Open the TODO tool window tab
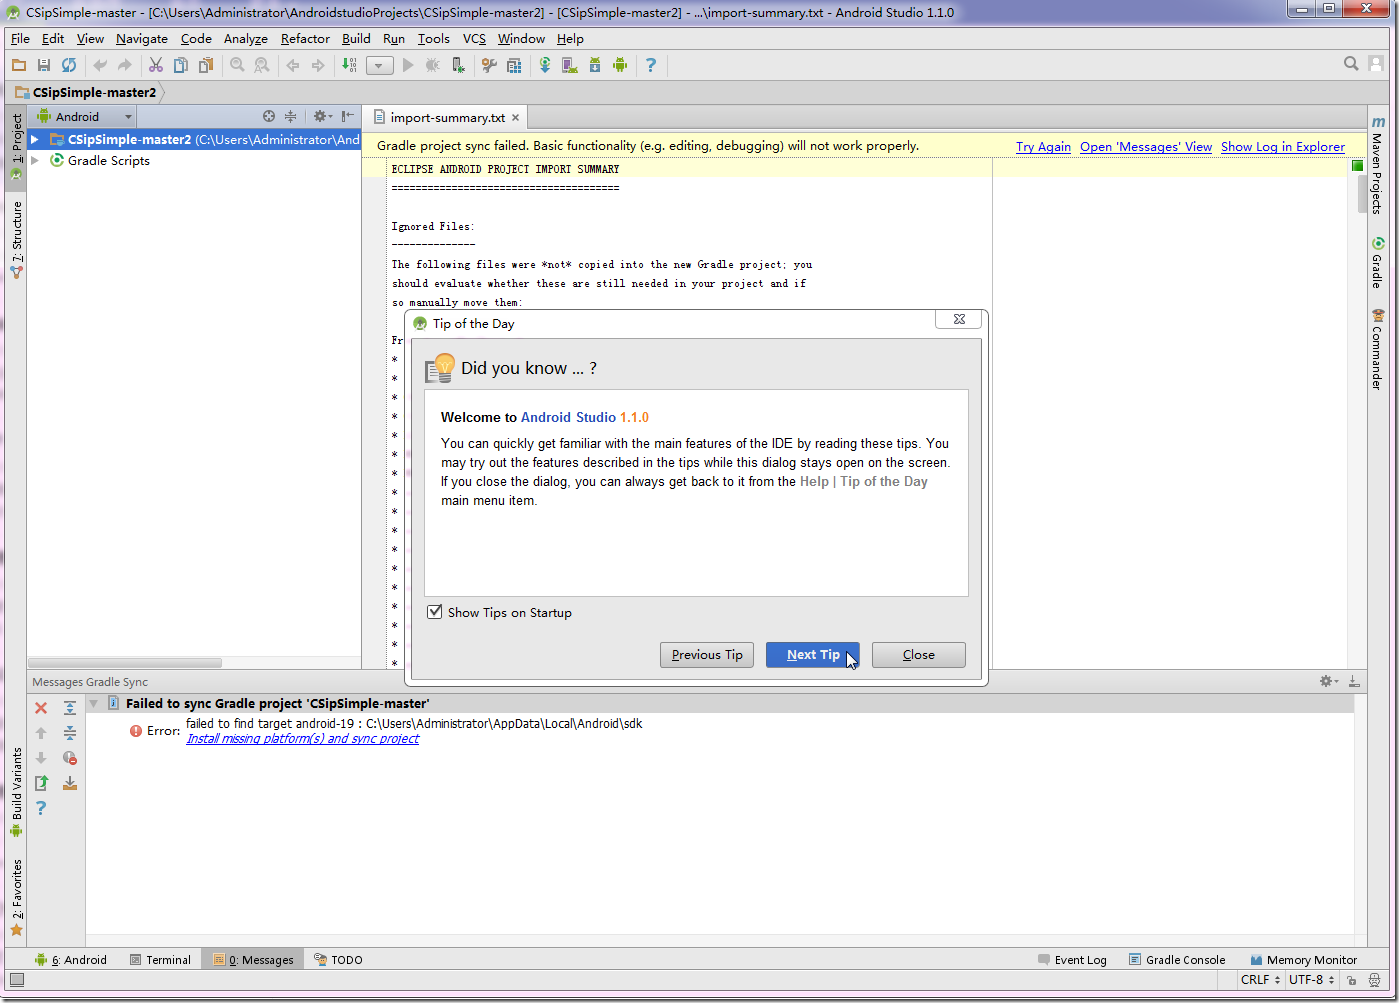The image size is (1399, 1003). (x=338, y=960)
